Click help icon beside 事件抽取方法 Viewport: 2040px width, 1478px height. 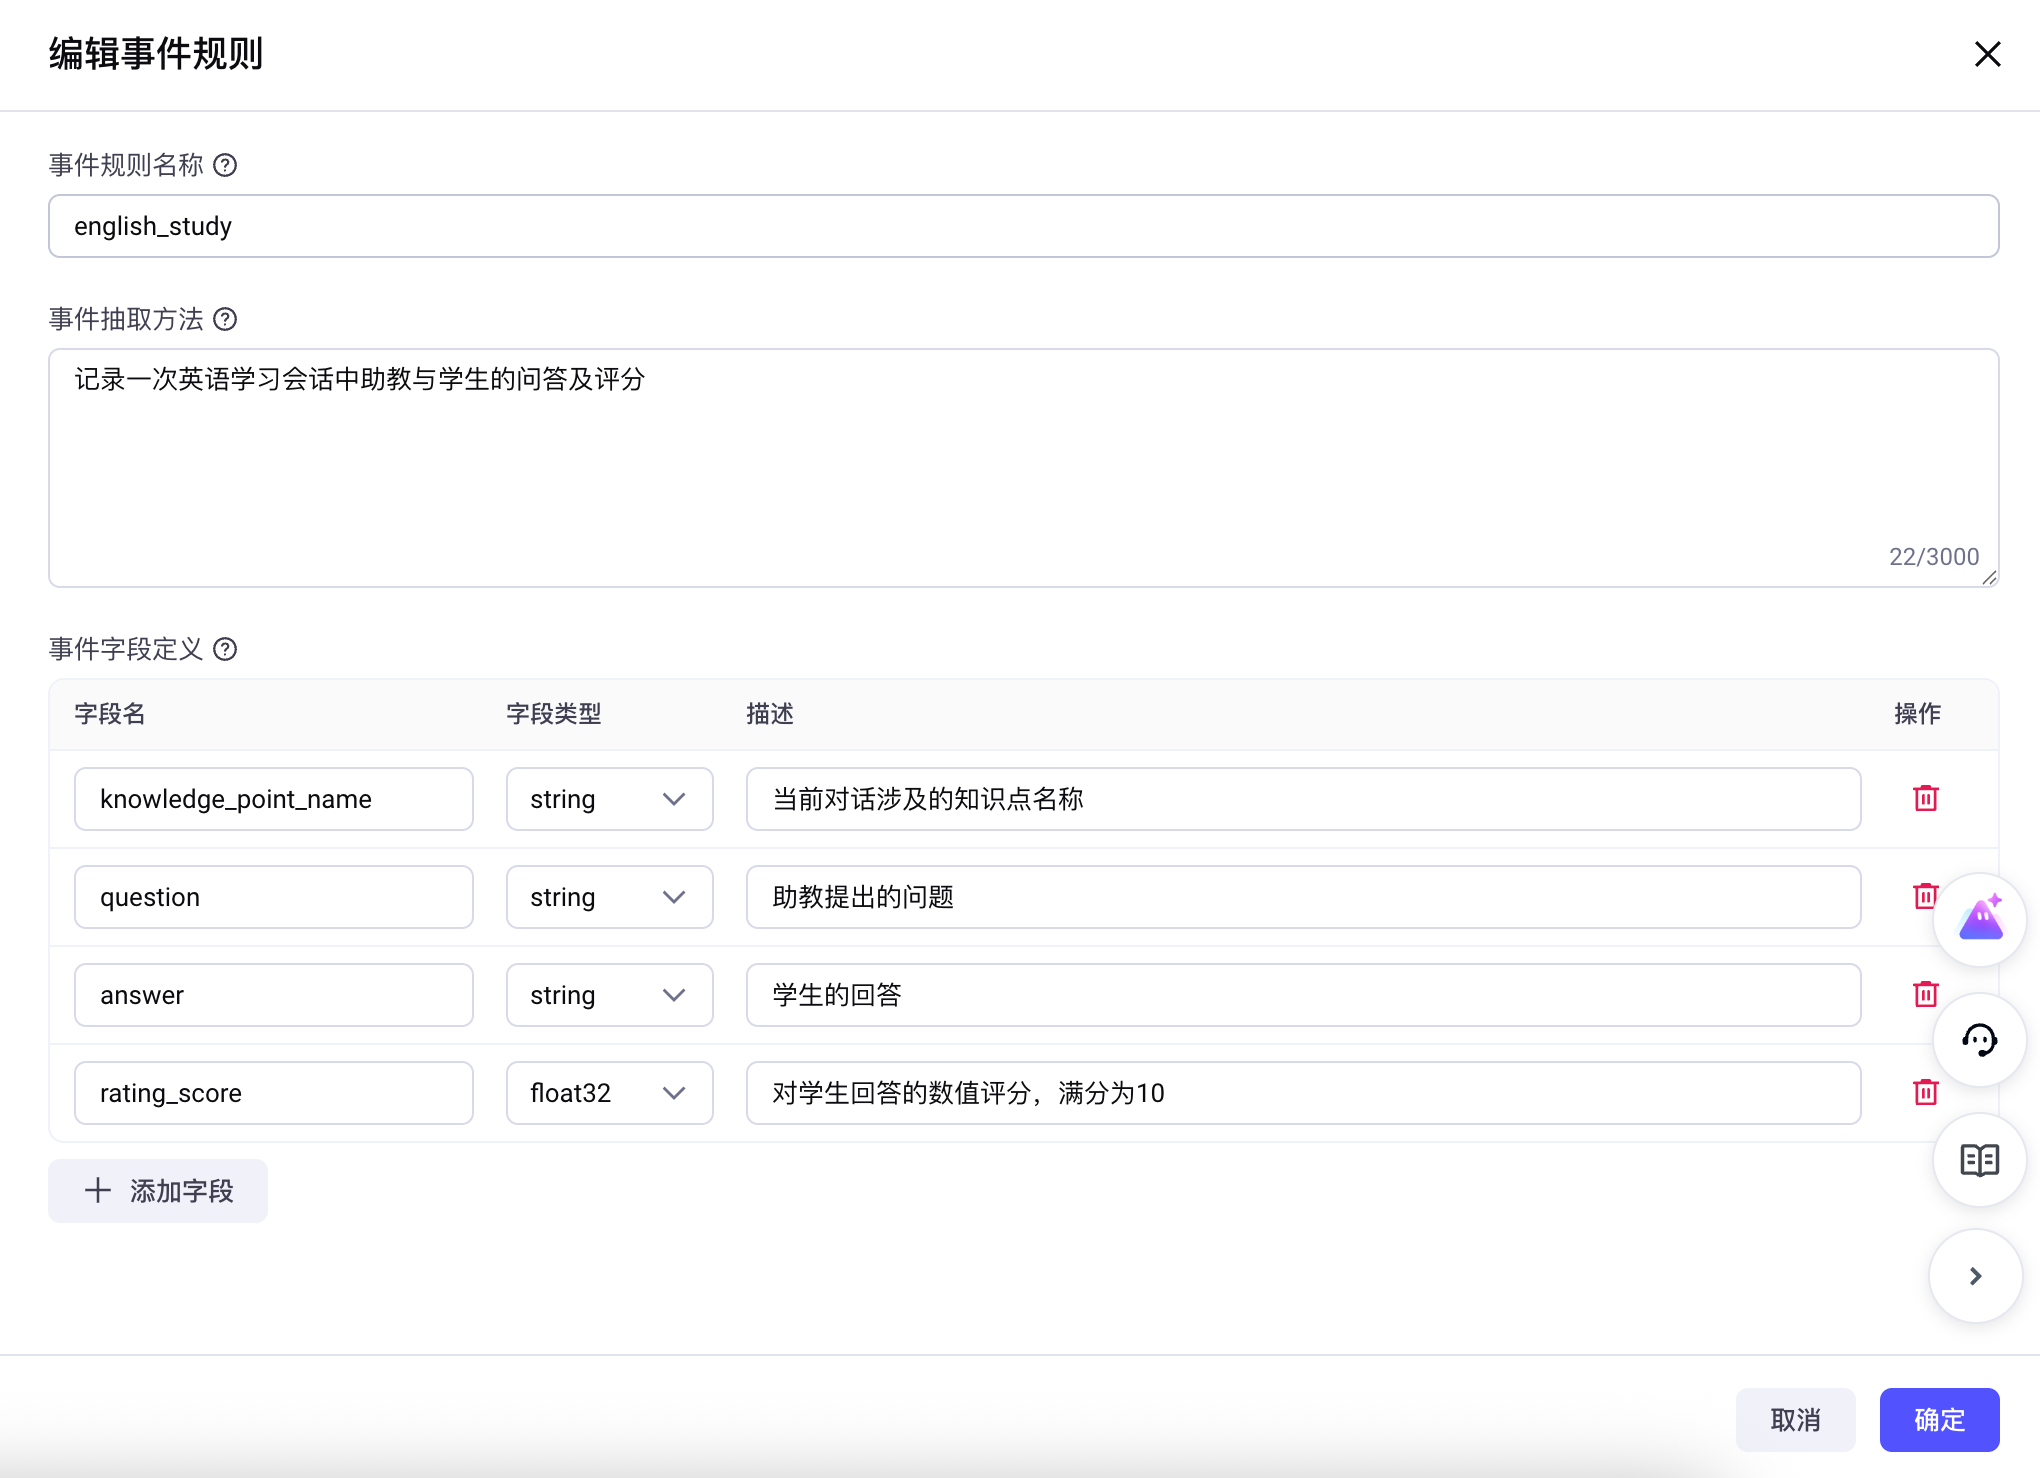[226, 319]
